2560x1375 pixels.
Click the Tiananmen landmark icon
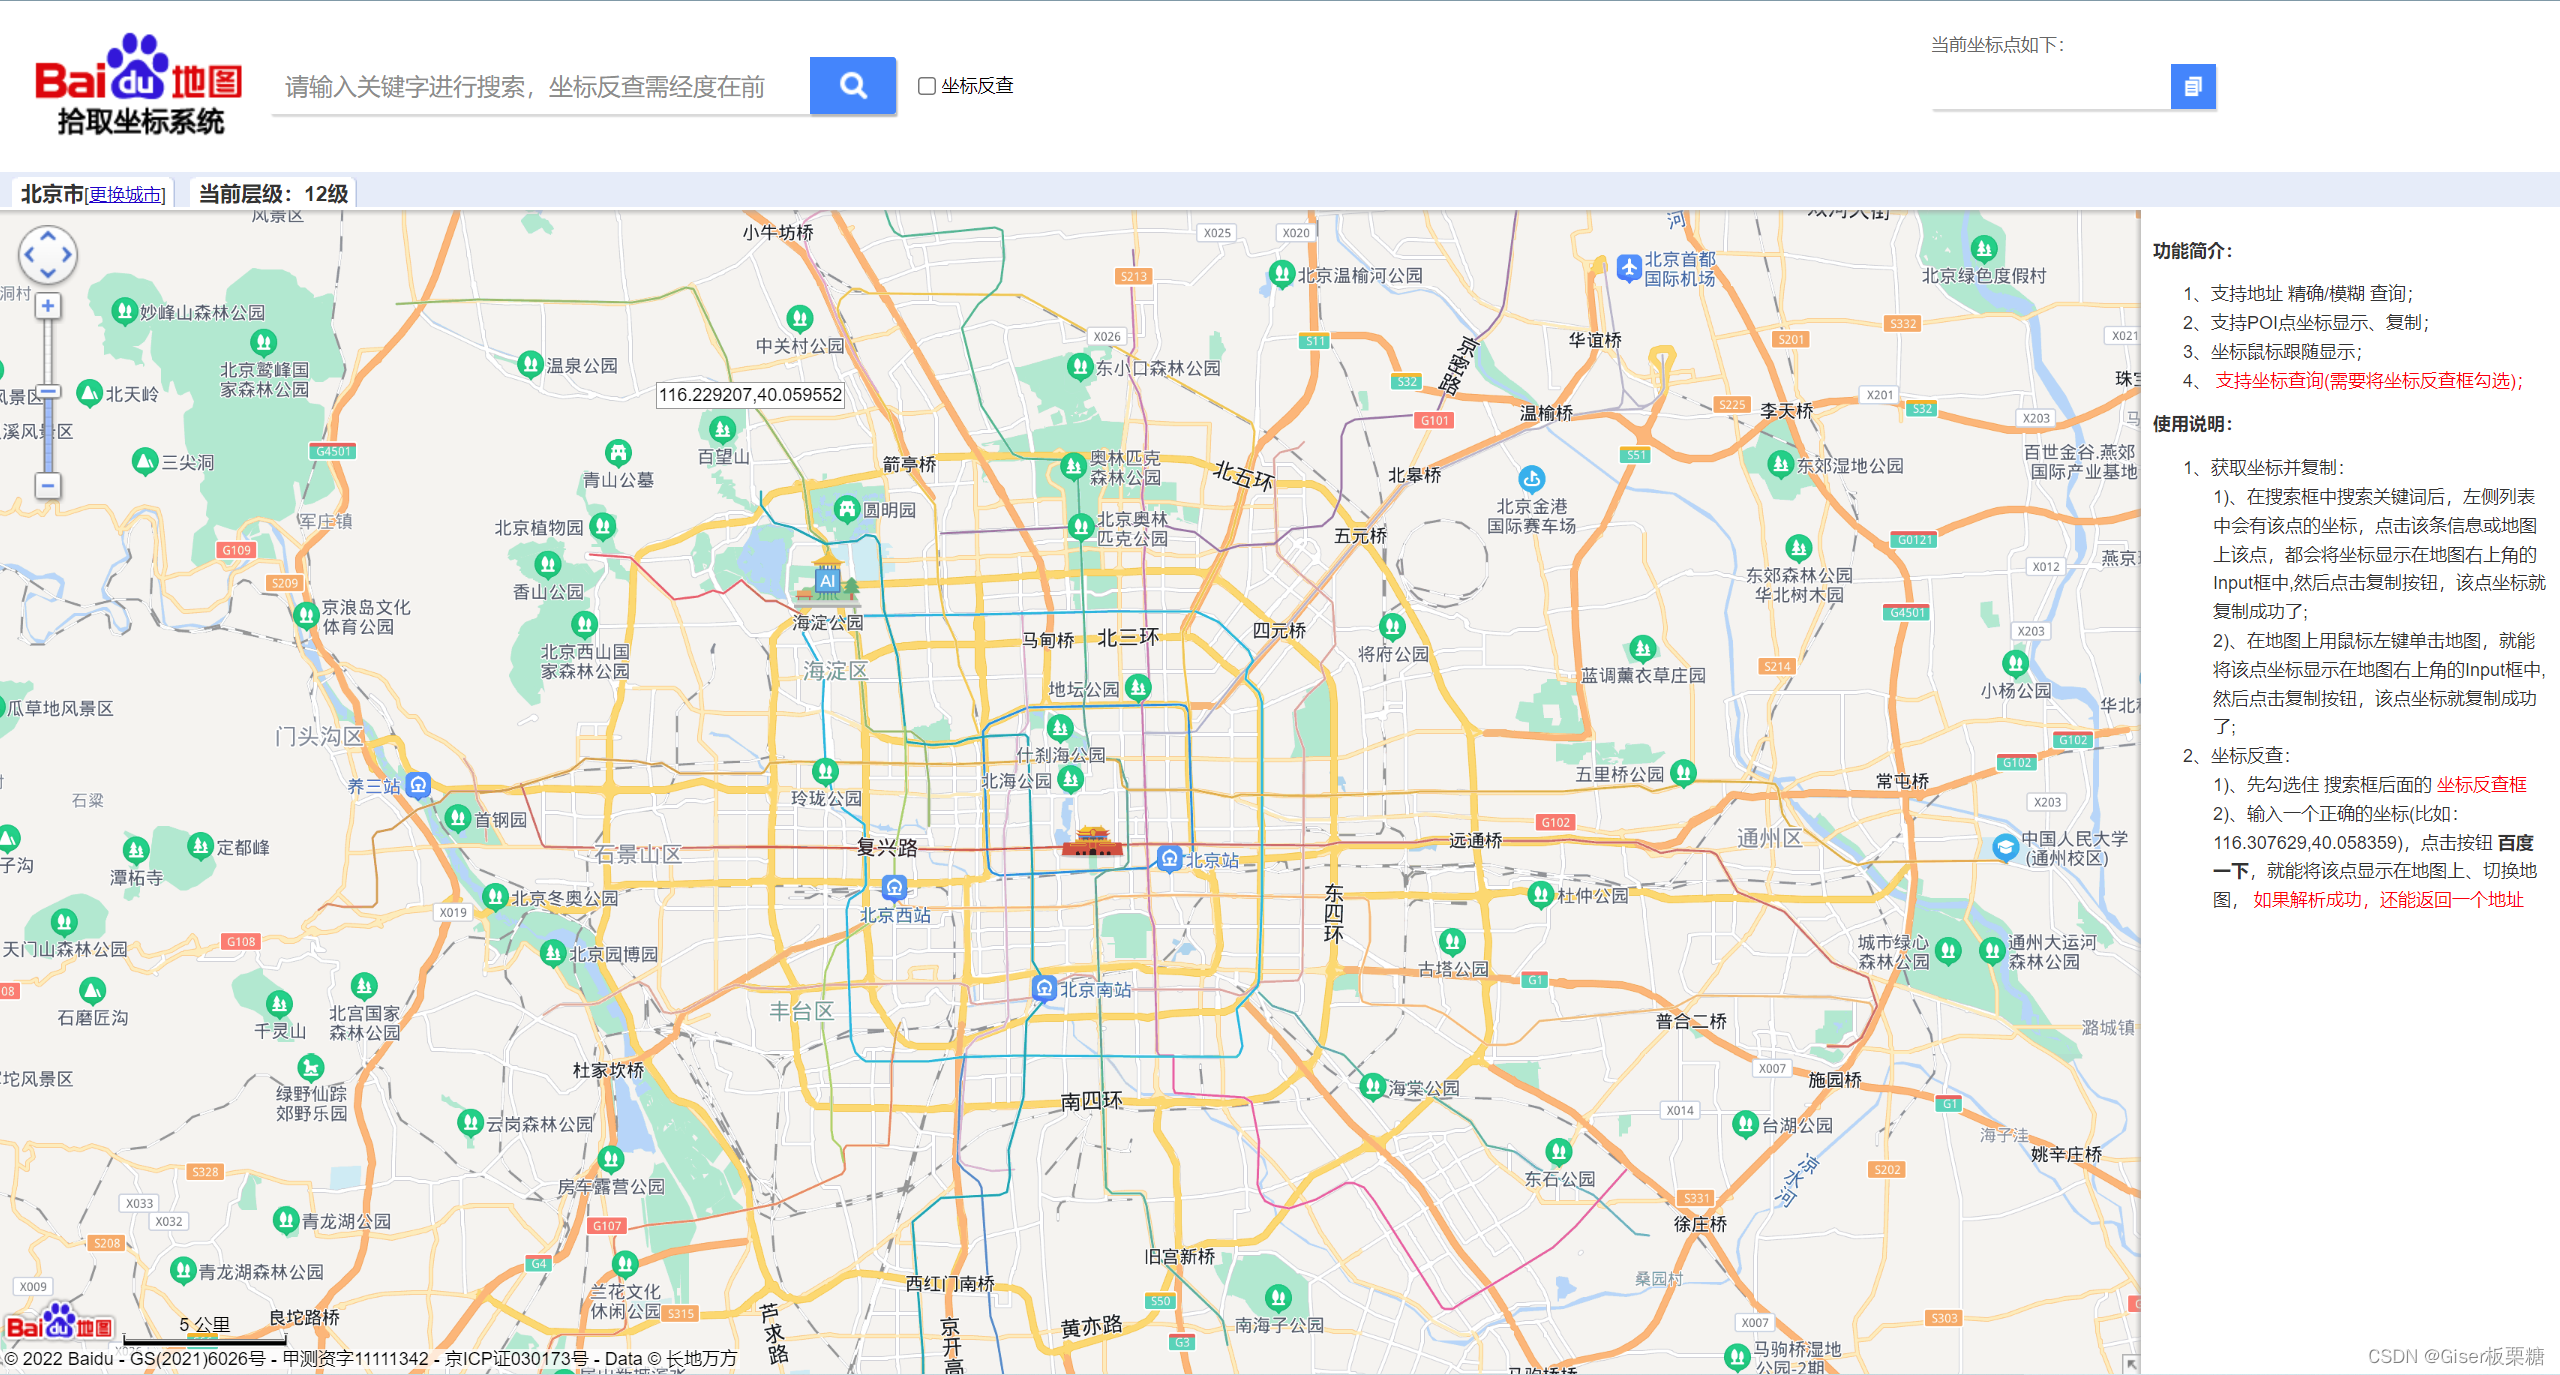pyautogui.click(x=1092, y=841)
